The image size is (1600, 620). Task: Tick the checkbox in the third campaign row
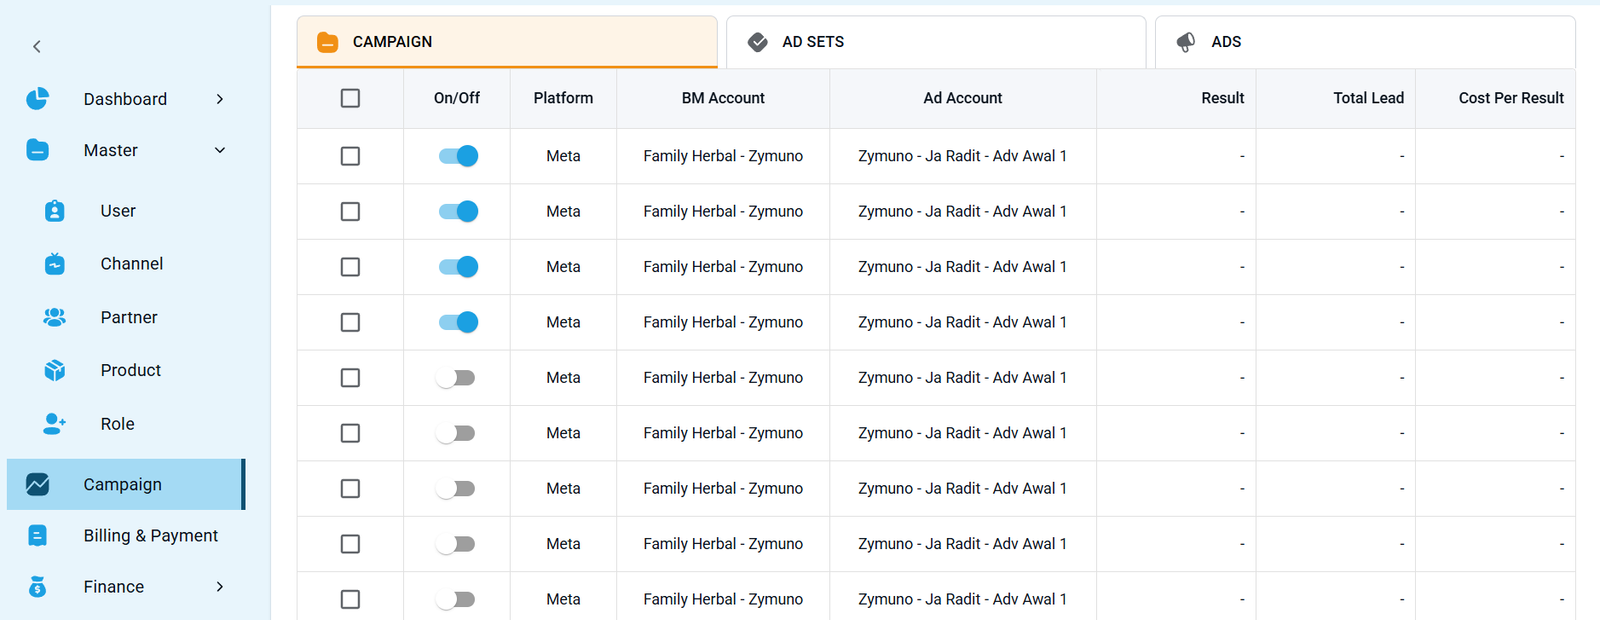[x=350, y=267]
